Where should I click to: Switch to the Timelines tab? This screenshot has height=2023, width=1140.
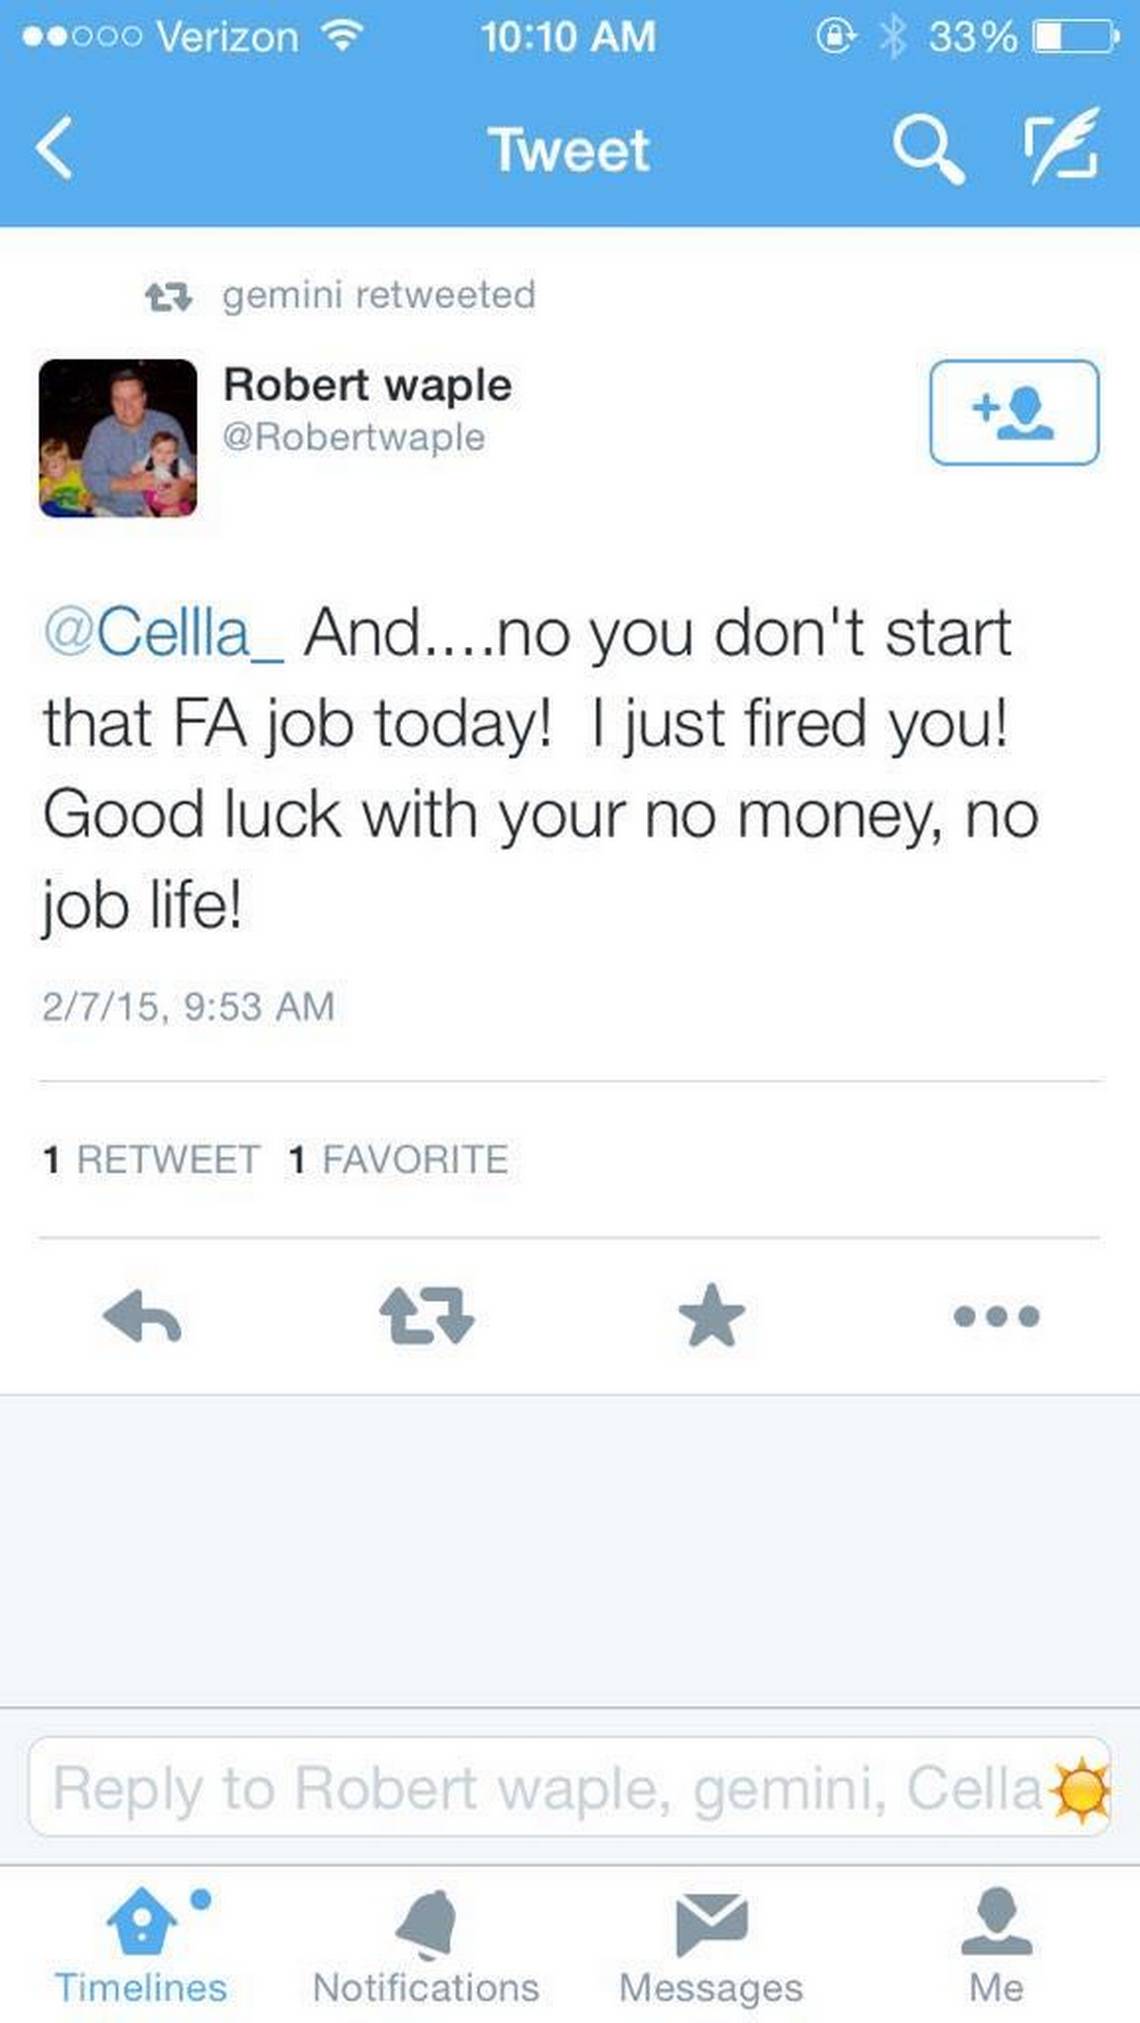pos(141,1945)
